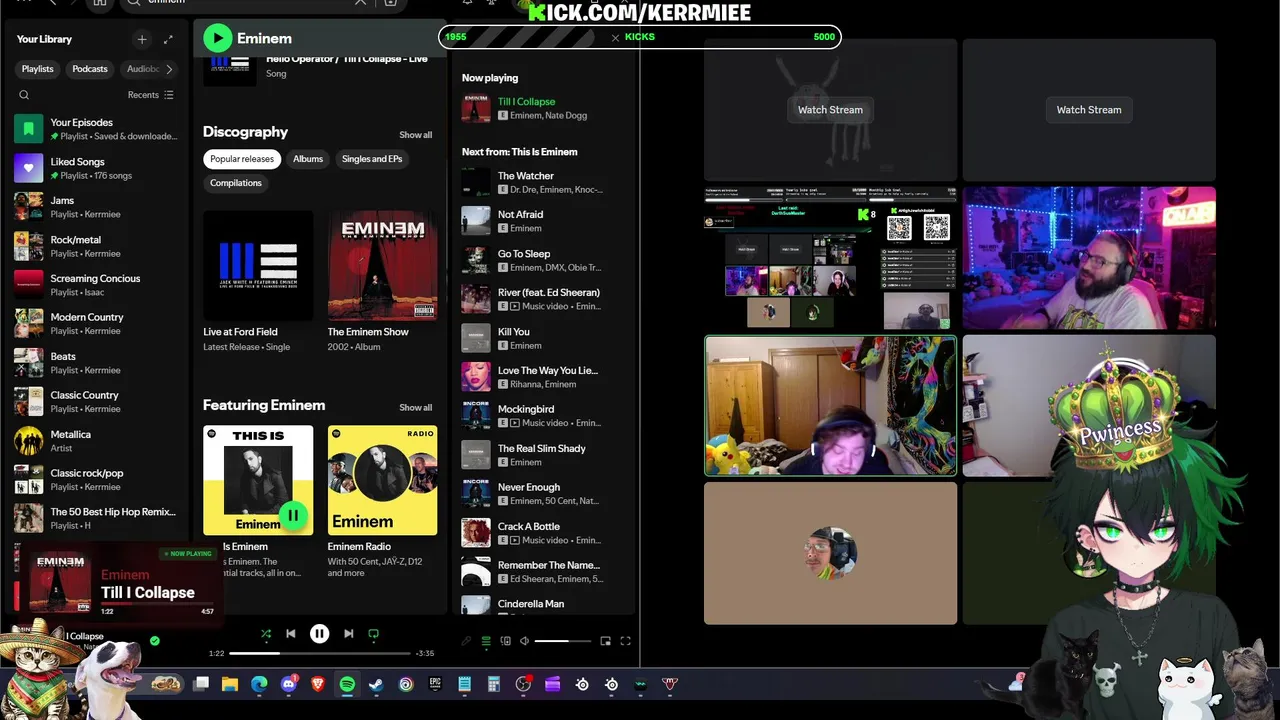Select the Podcasts filter chip
The width and height of the screenshot is (1280, 720).
click(x=90, y=69)
